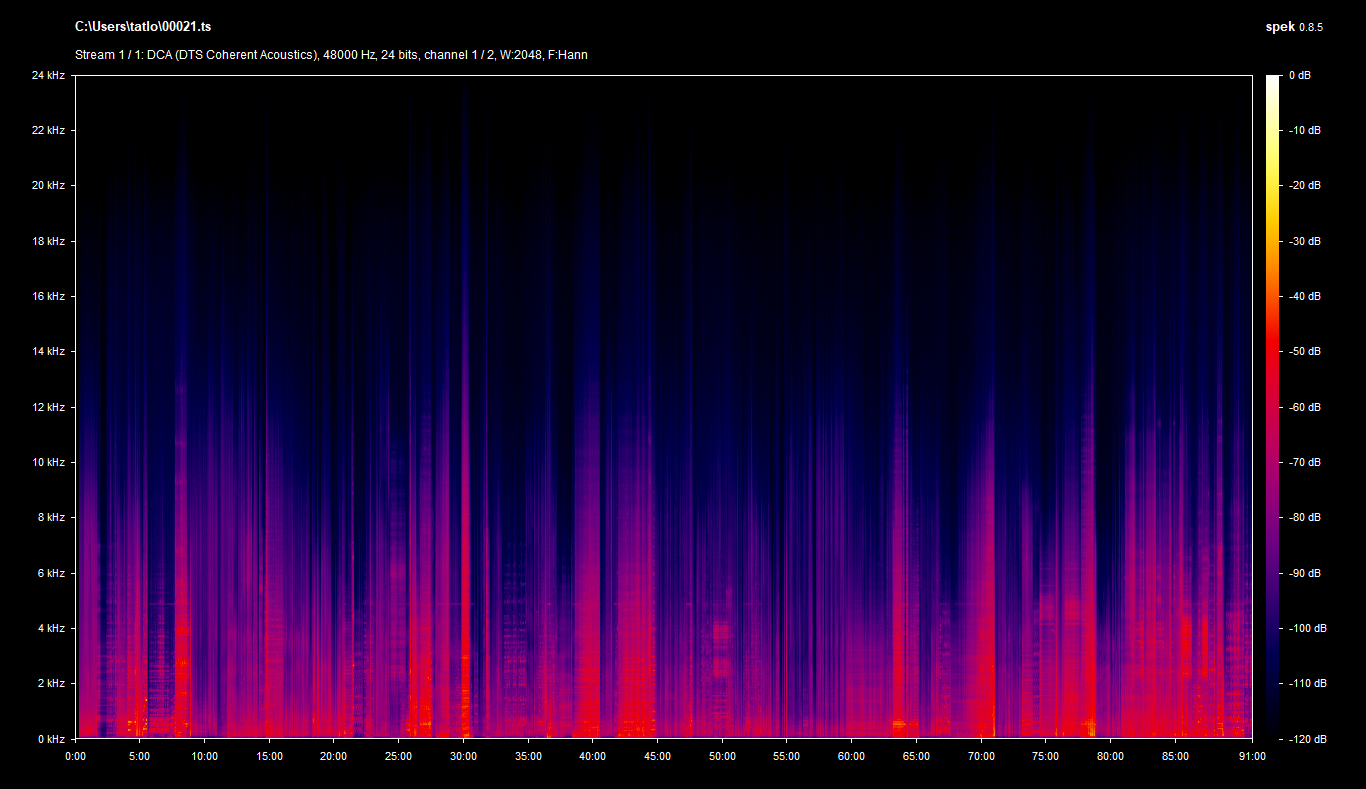Click the 0 kHz frequency axis label

(51, 739)
